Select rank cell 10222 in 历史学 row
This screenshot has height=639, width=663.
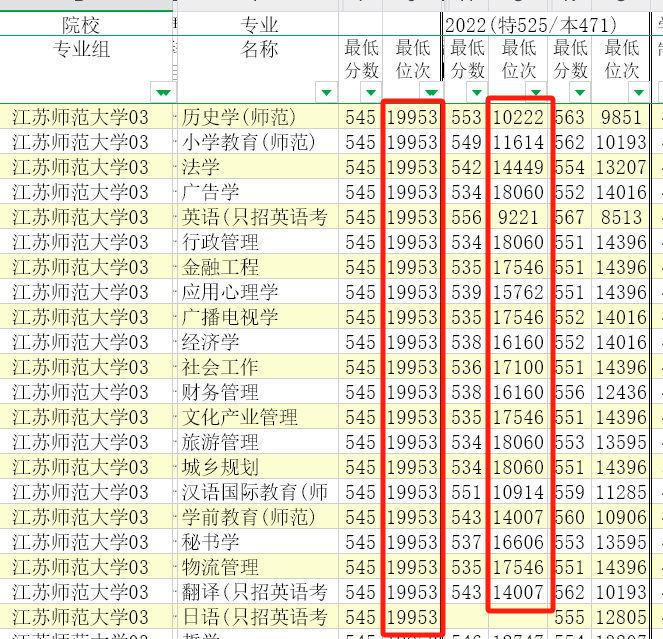pyautogui.click(x=518, y=117)
